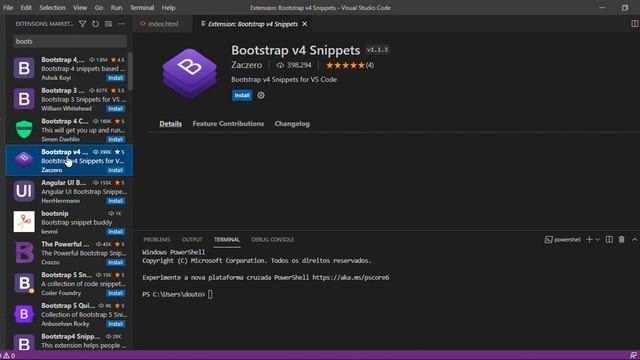Screen dimensions: 640x360
Task: Clear extensions search results icon
Action: pyautogui.click(x=108, y=24)
